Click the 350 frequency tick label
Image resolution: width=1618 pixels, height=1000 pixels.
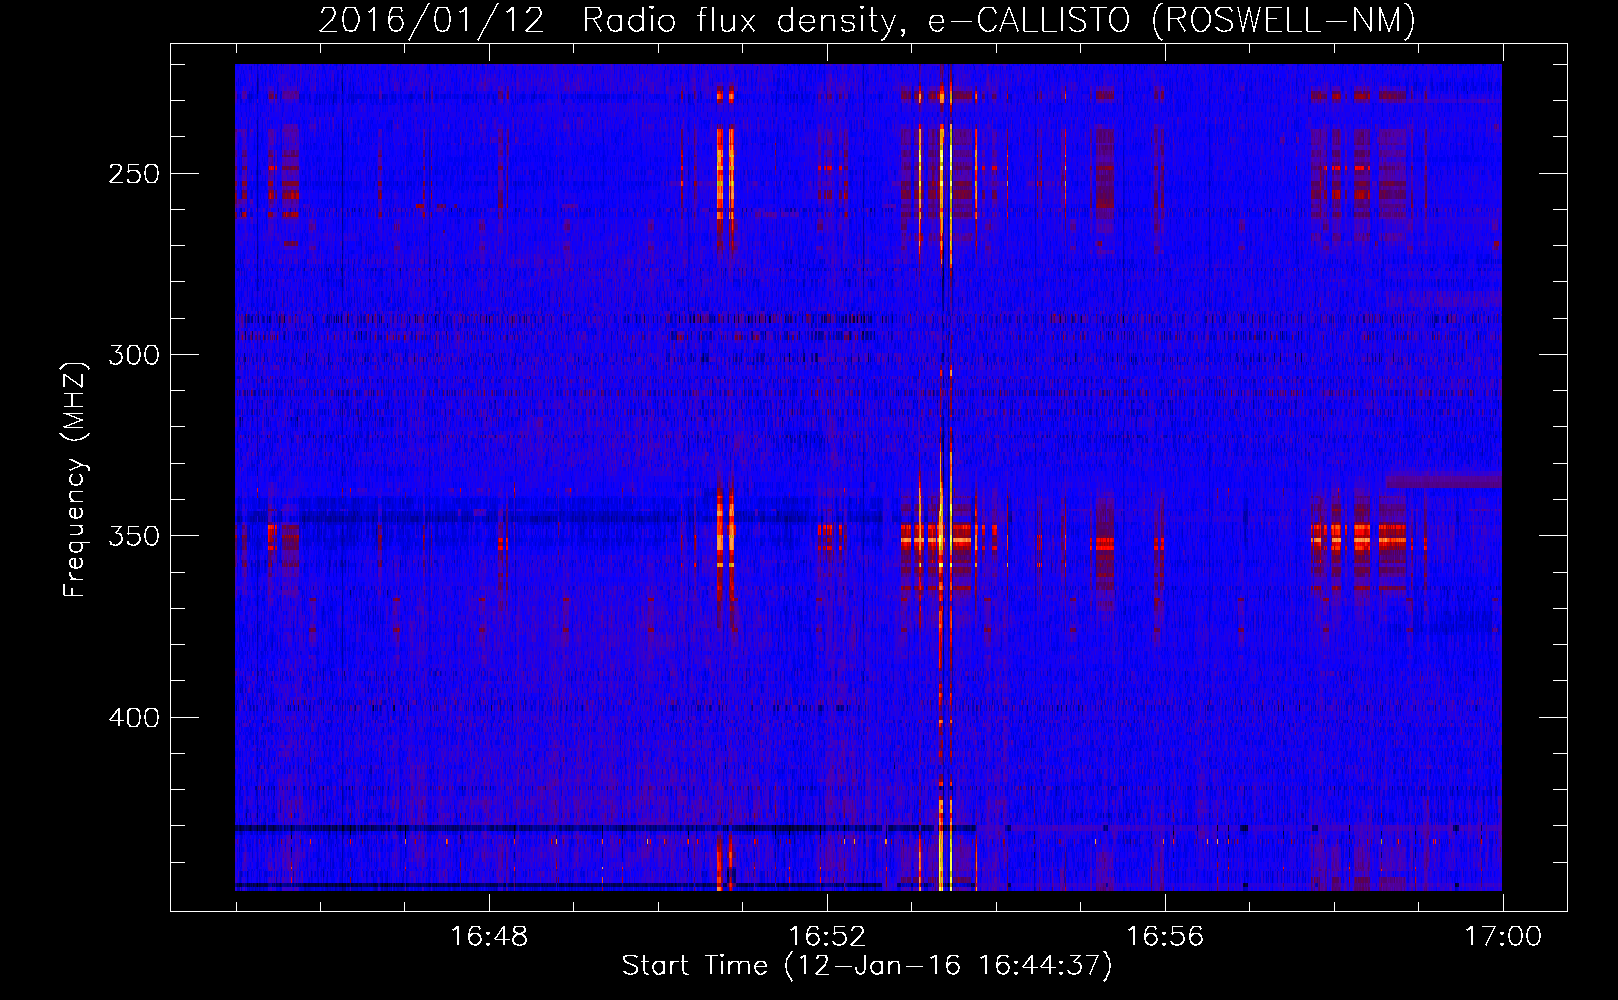134,536
